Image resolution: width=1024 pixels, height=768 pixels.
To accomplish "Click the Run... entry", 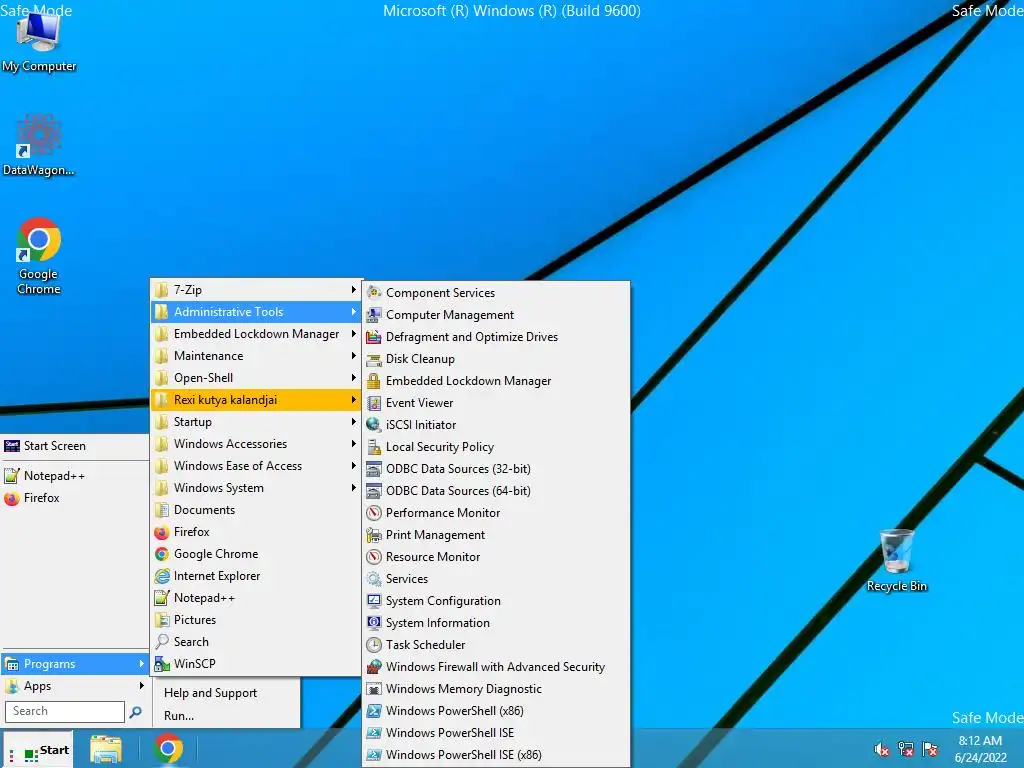I will pos(226,715).
